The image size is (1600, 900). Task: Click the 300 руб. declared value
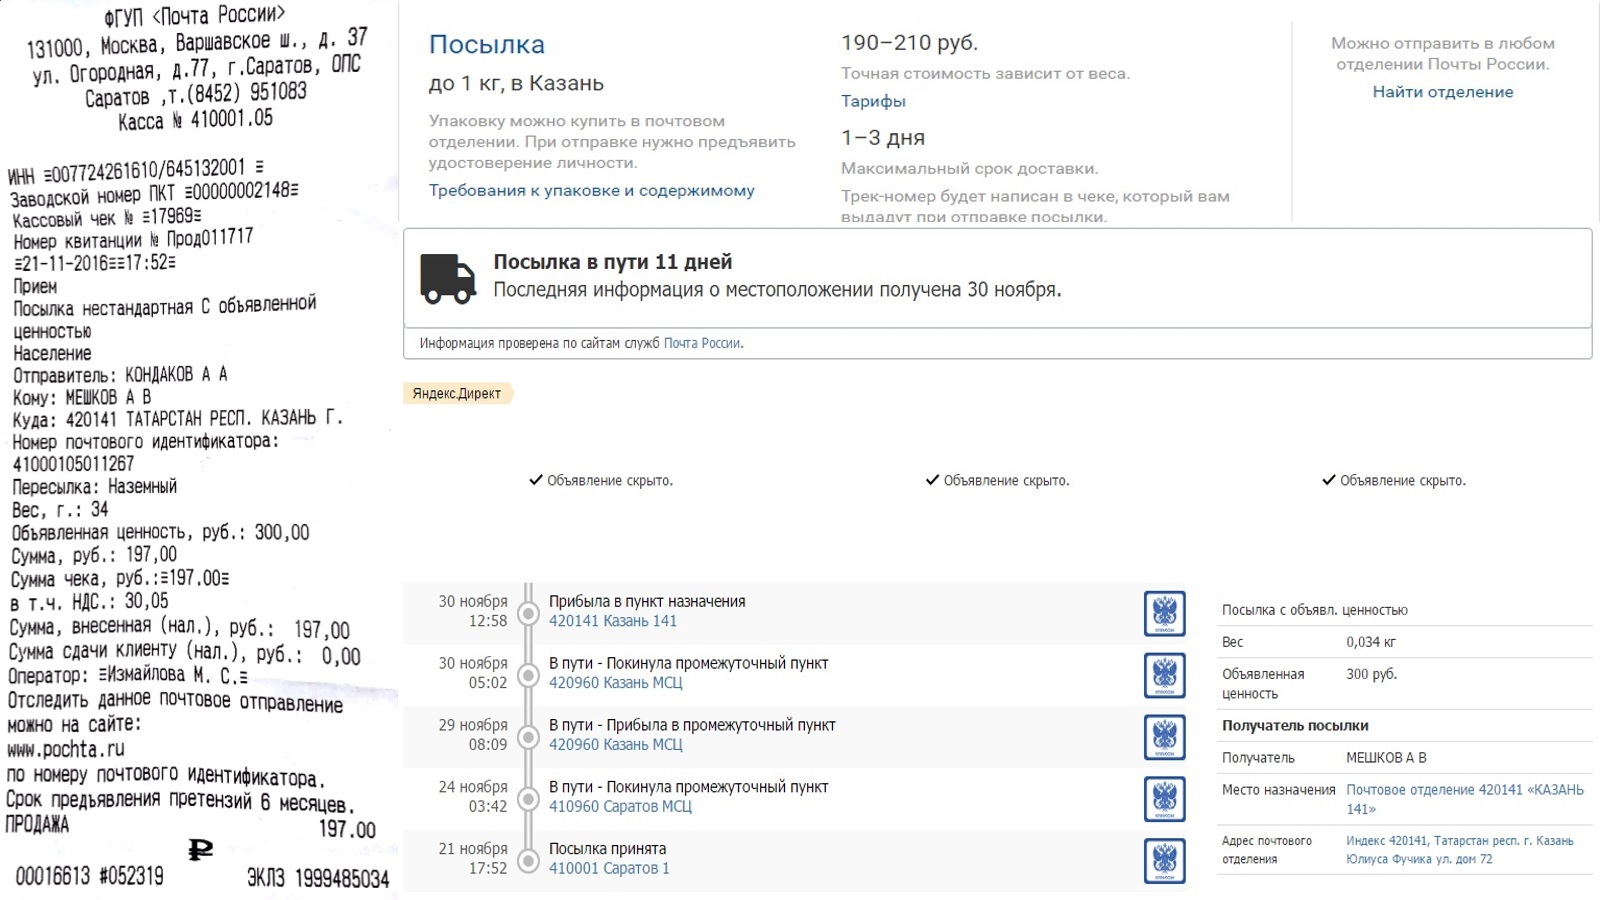point(1372,674)
